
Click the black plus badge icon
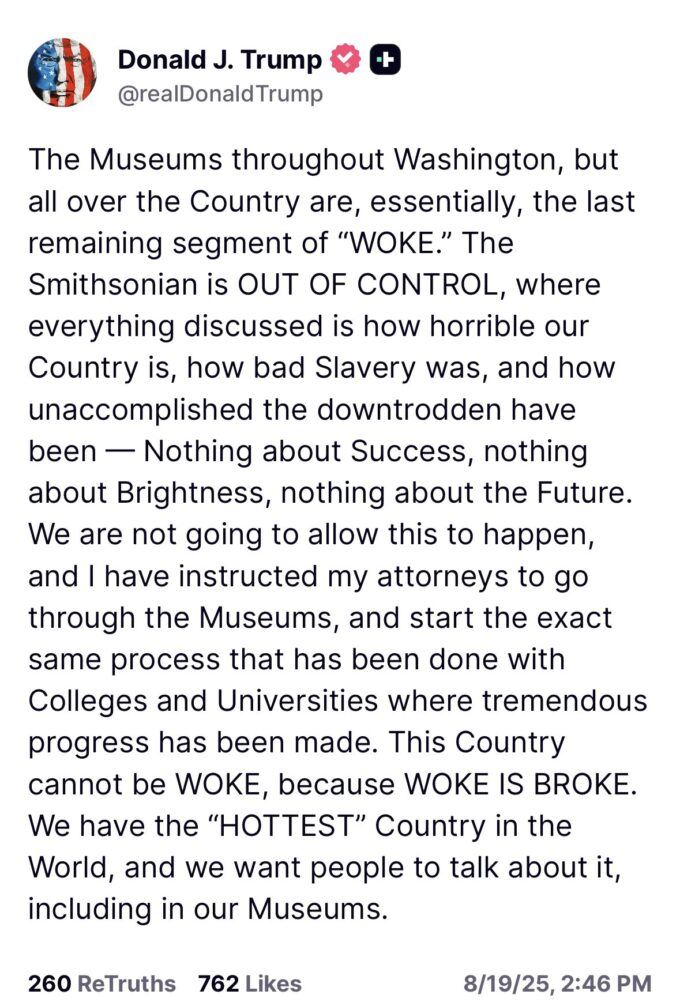click(x=385, y=60)
